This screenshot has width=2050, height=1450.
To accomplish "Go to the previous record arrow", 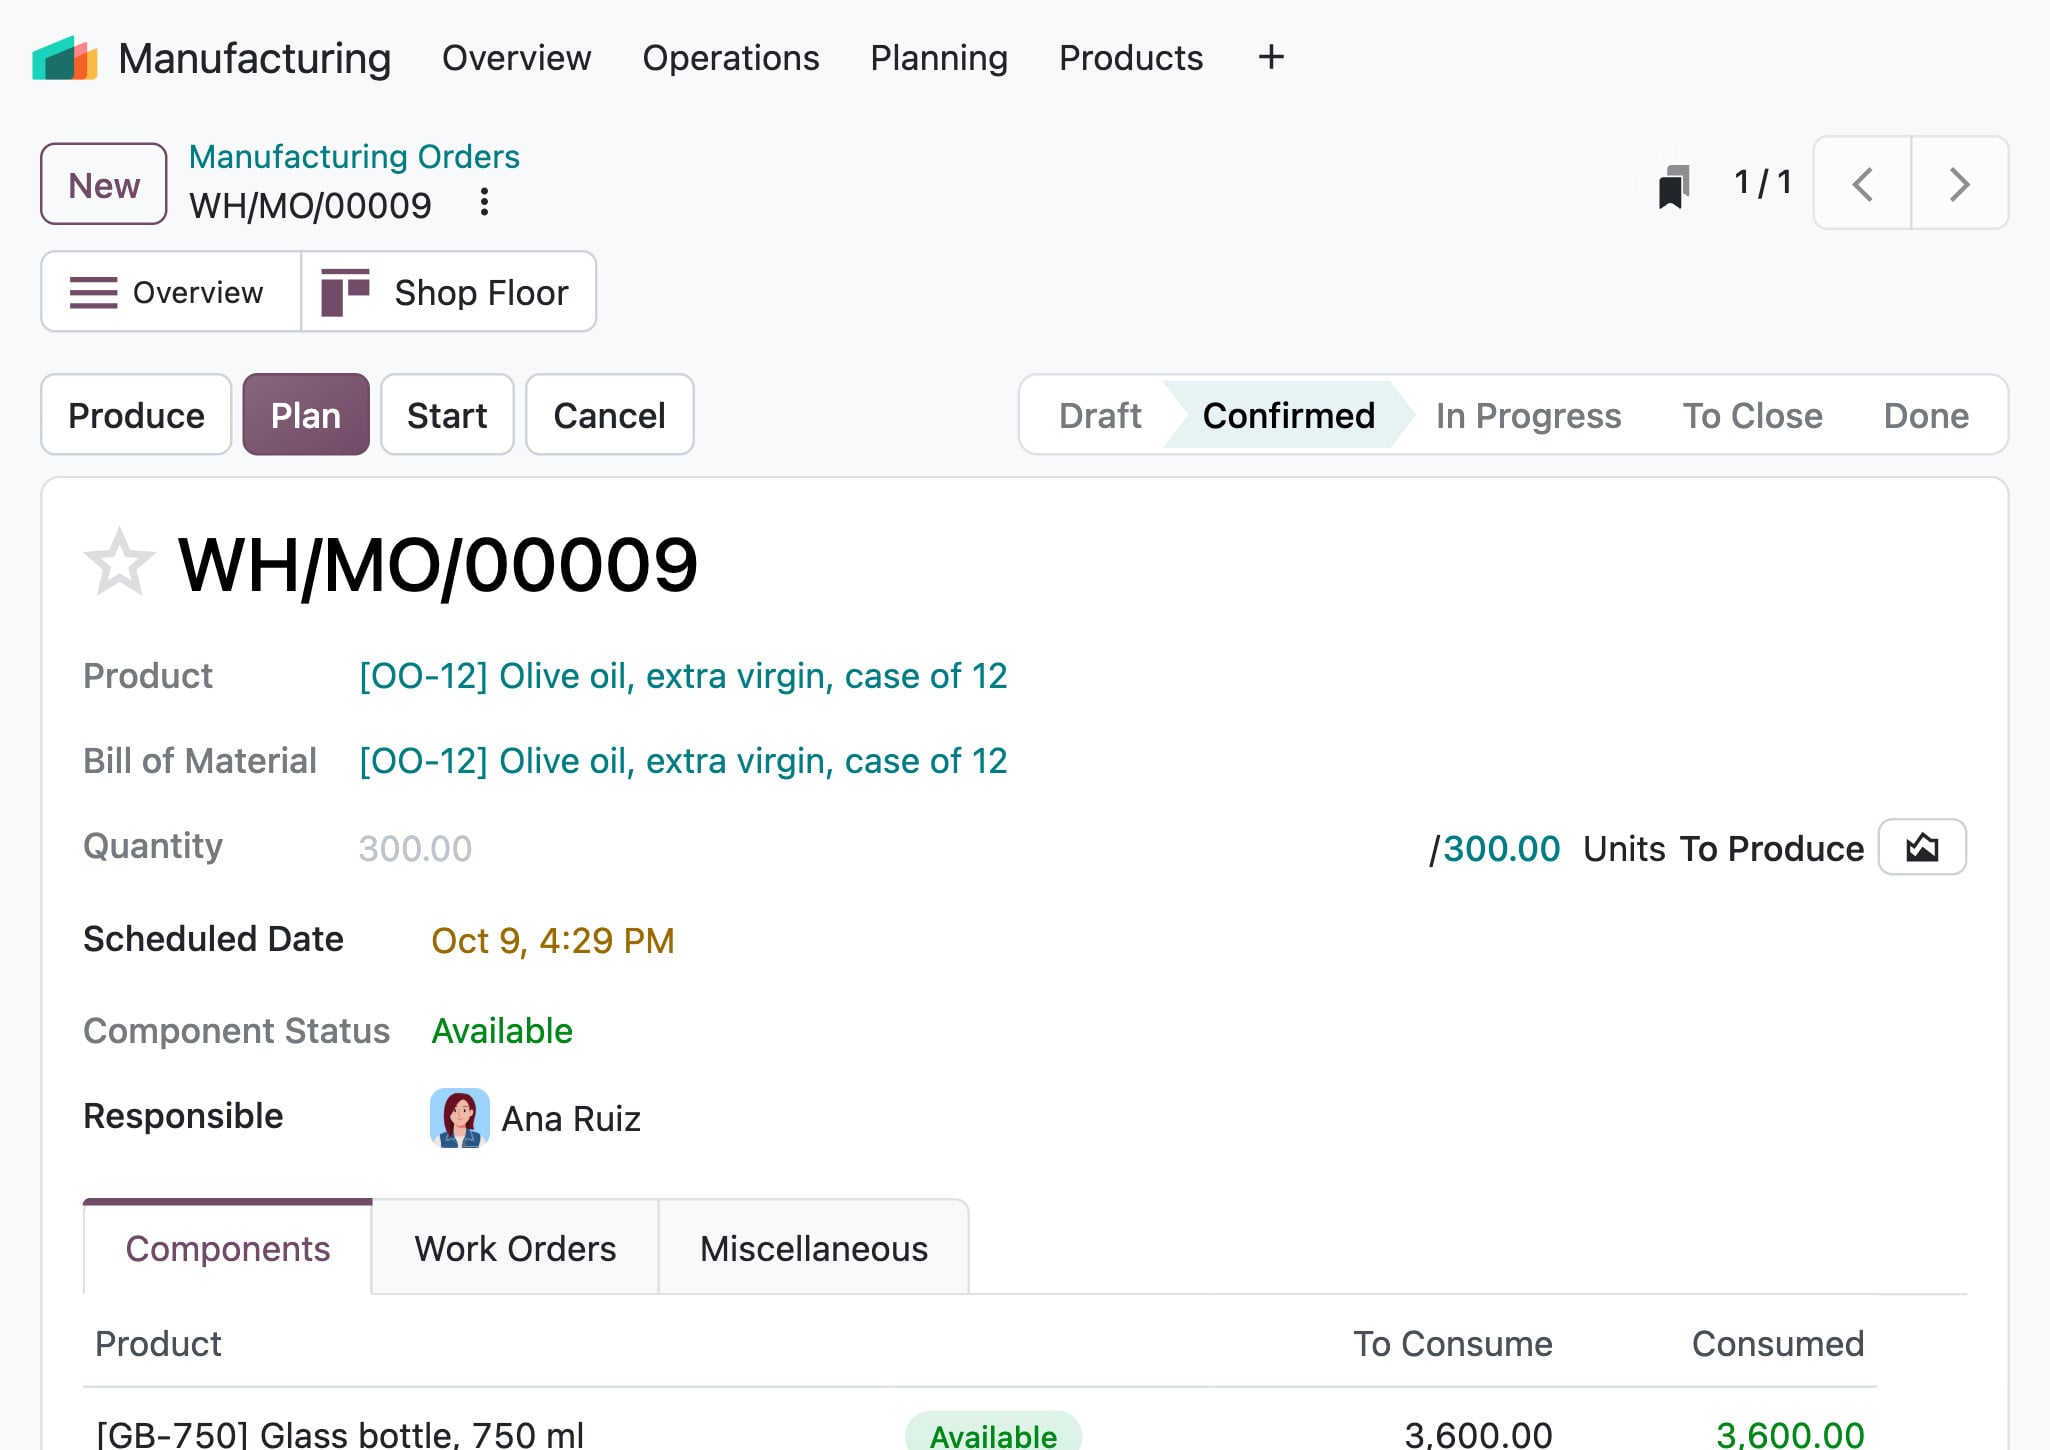I will coord(1862,183).
